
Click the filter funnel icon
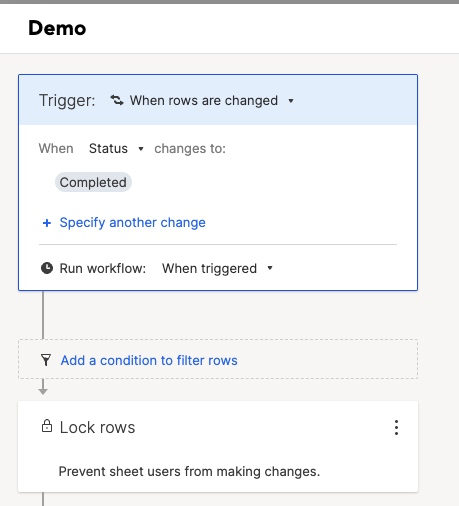[x=46, y=360]
